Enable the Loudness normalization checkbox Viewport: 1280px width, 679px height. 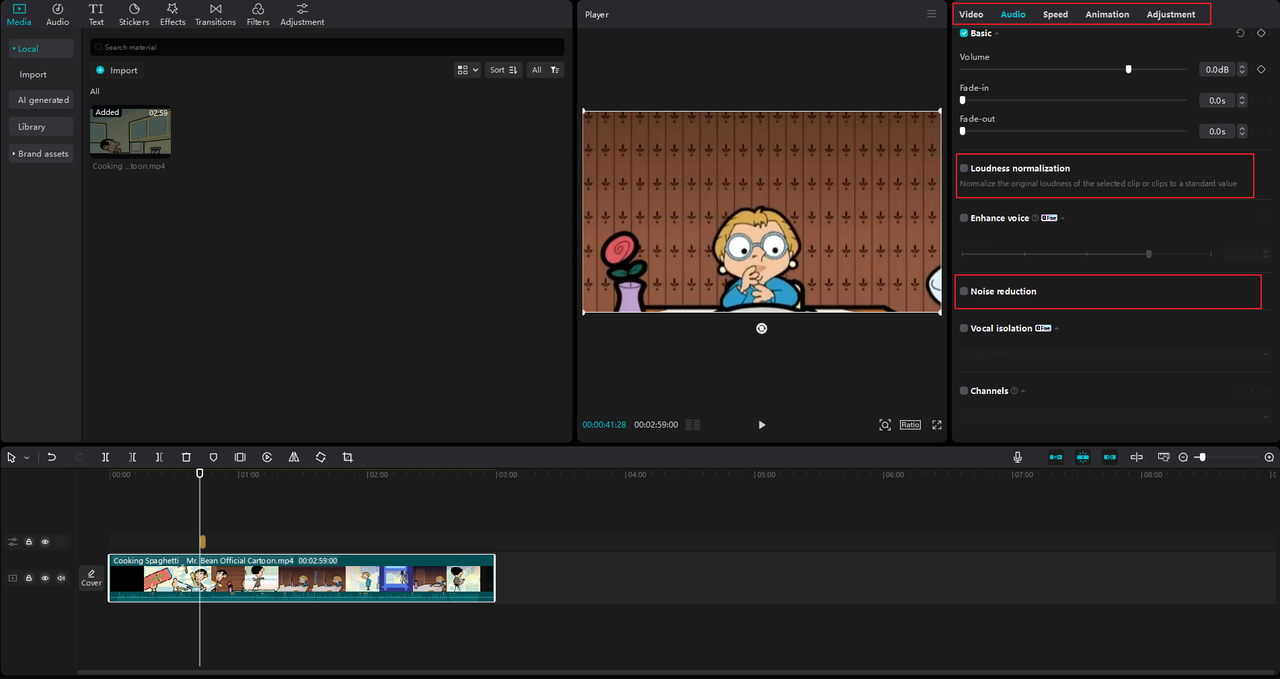coord(964,169)
